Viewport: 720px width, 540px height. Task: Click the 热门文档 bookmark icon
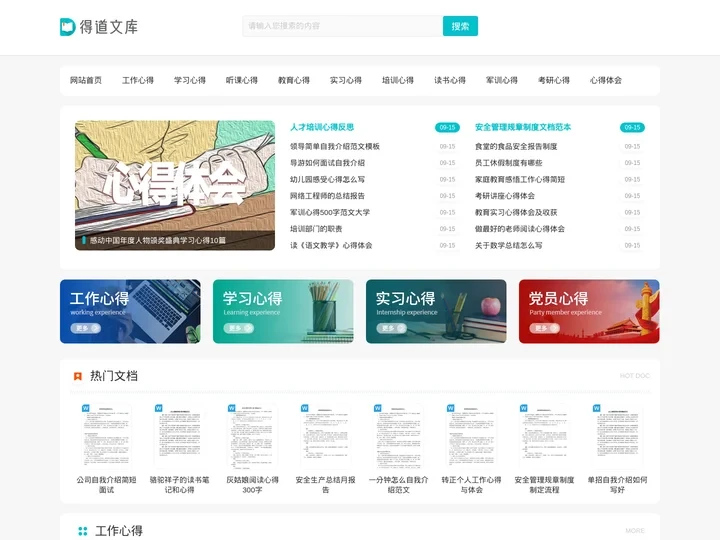click(78, 376)
